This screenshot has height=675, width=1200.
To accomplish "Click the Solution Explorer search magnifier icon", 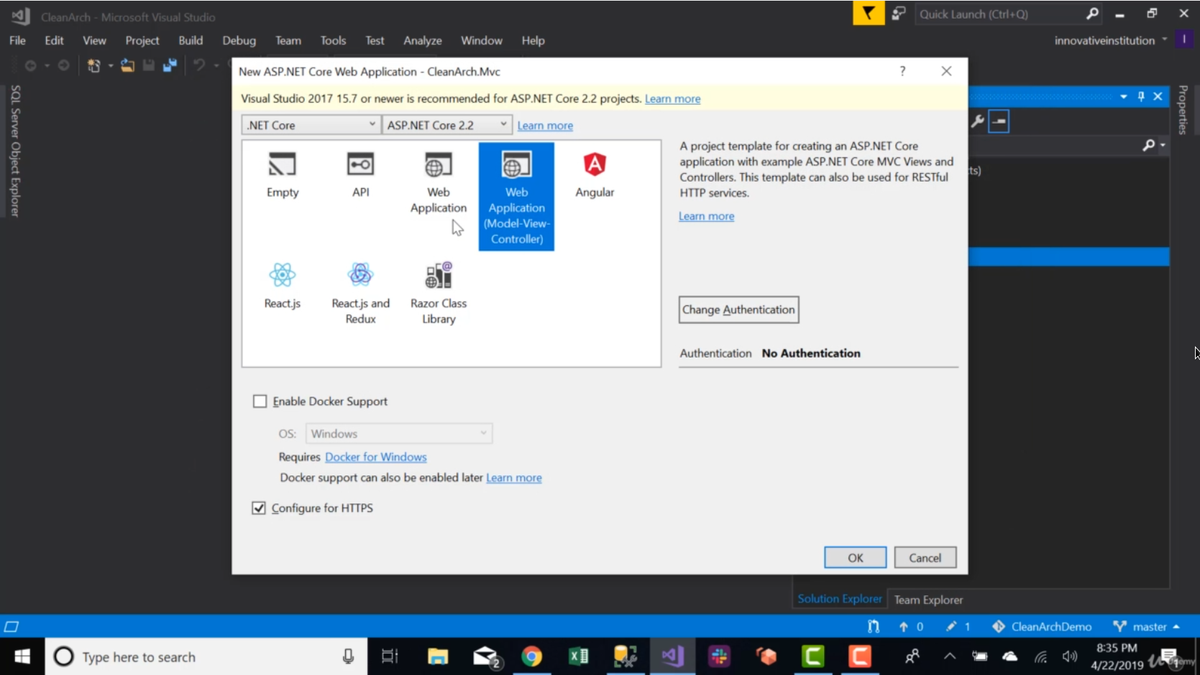I will [1148, 145].
